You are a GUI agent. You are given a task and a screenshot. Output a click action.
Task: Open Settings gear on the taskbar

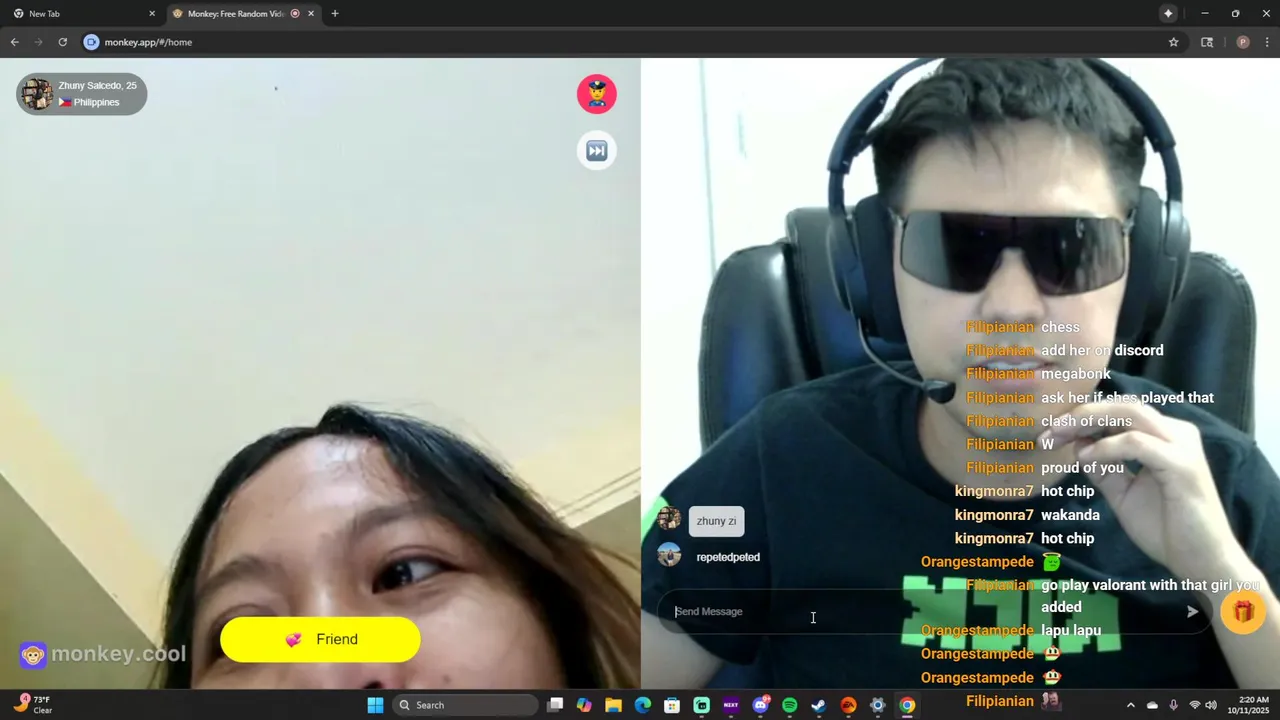(878, 705)
